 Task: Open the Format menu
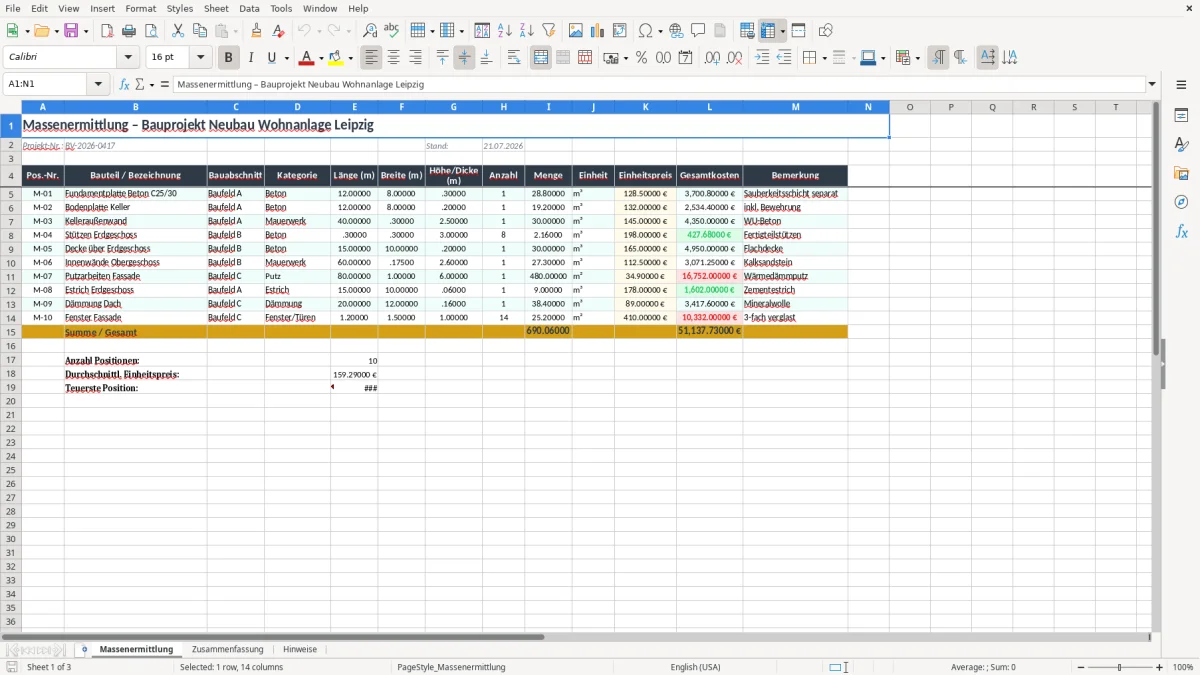(x=140, y=8)
